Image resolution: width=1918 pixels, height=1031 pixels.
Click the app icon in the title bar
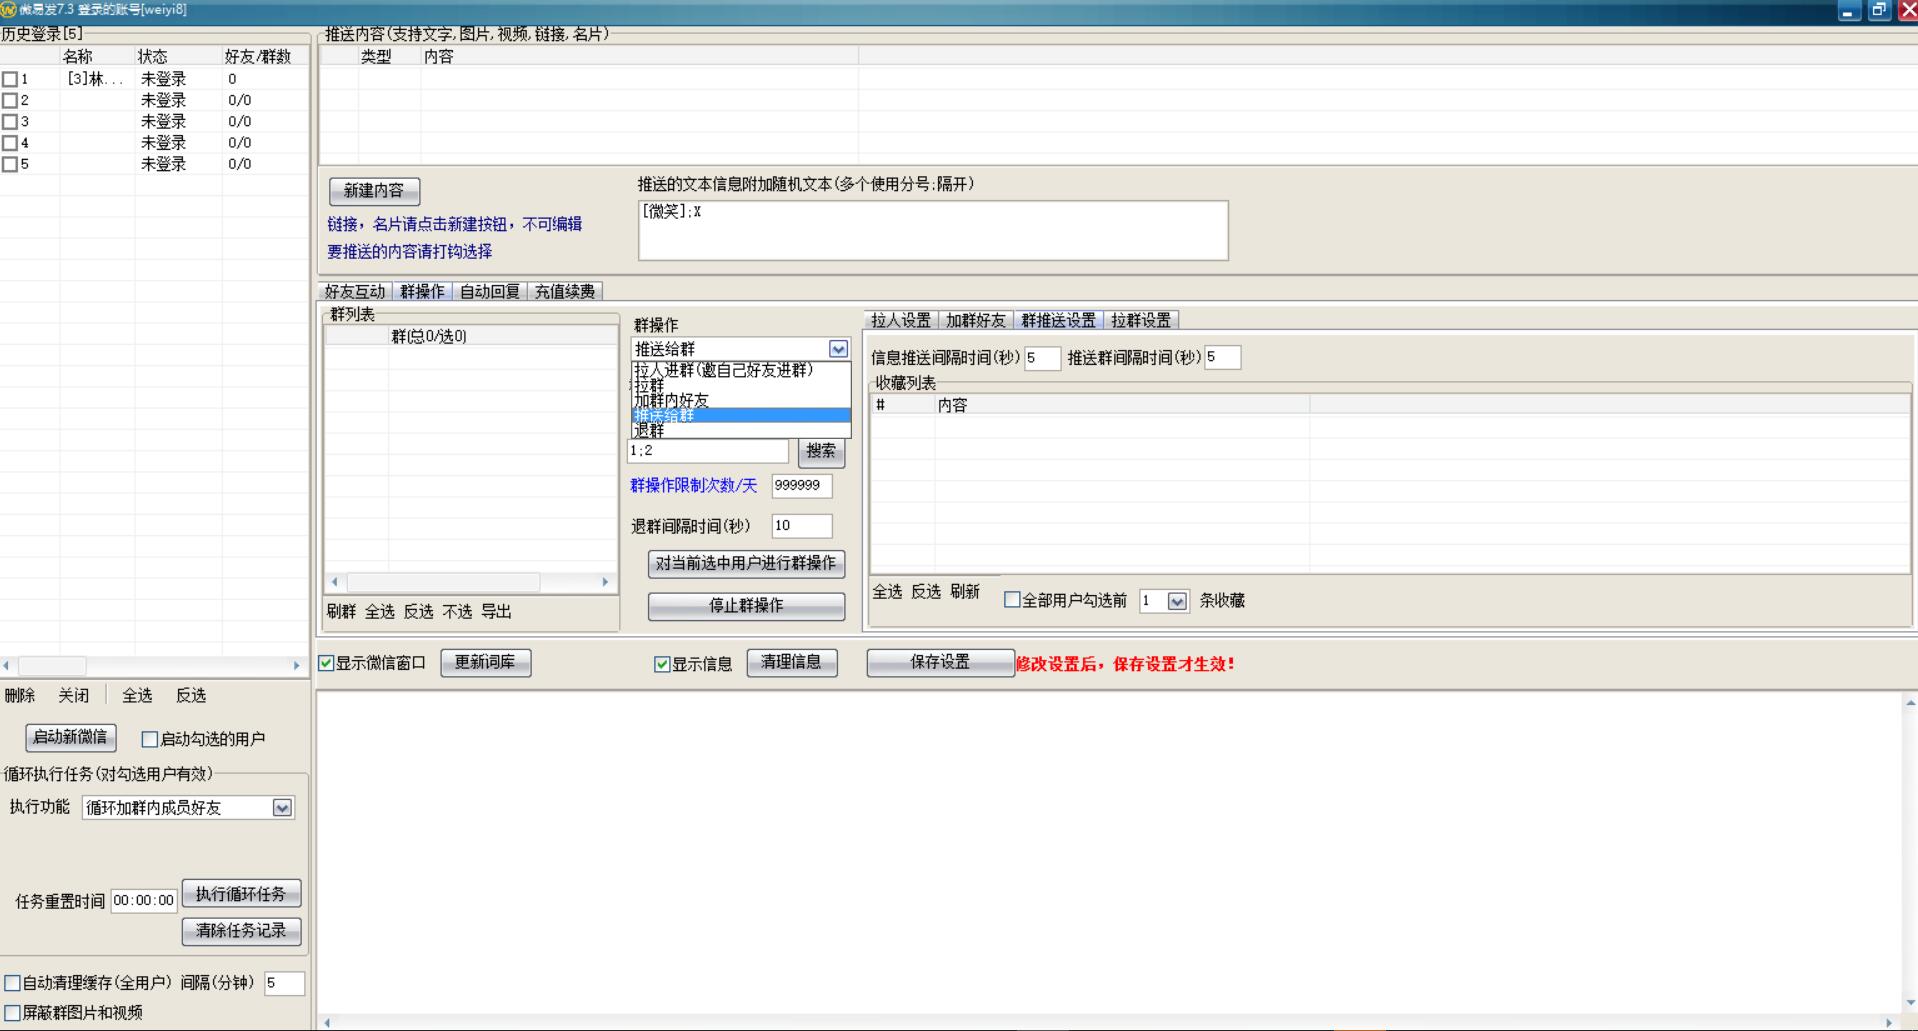tap(8, 9)
